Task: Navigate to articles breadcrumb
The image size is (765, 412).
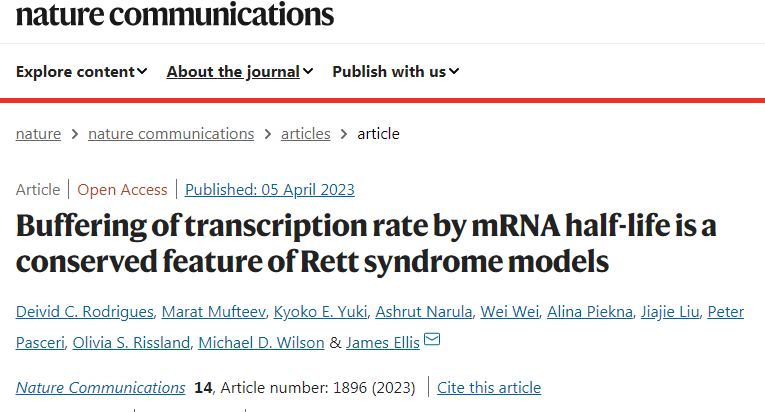Action: 305,133
